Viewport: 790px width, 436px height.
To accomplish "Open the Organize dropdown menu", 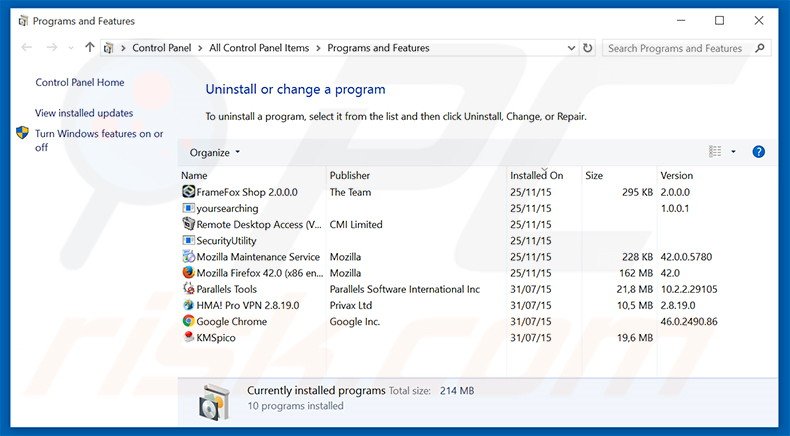I will (215, 153).
